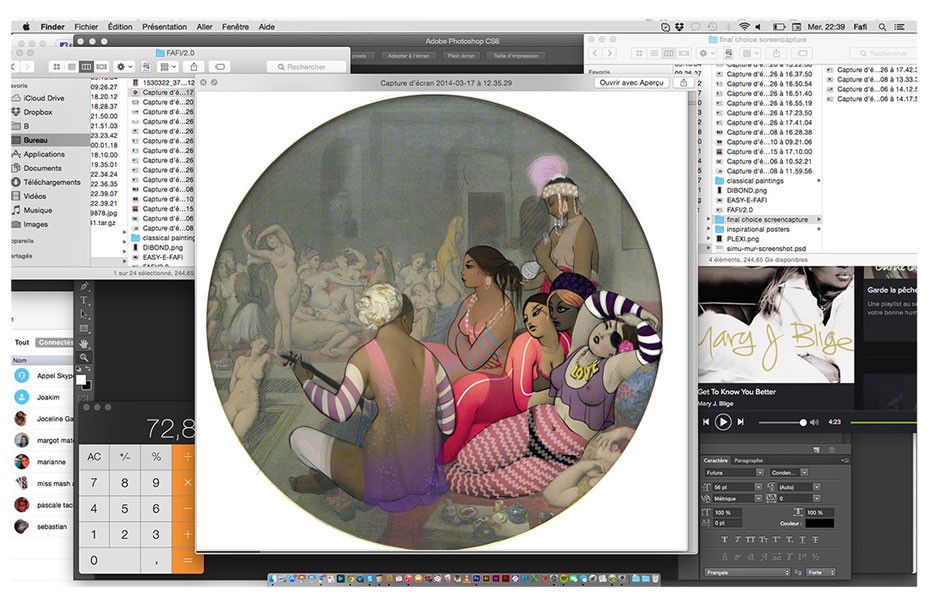Toggle subscript in Caractère panel

point(789,540)
